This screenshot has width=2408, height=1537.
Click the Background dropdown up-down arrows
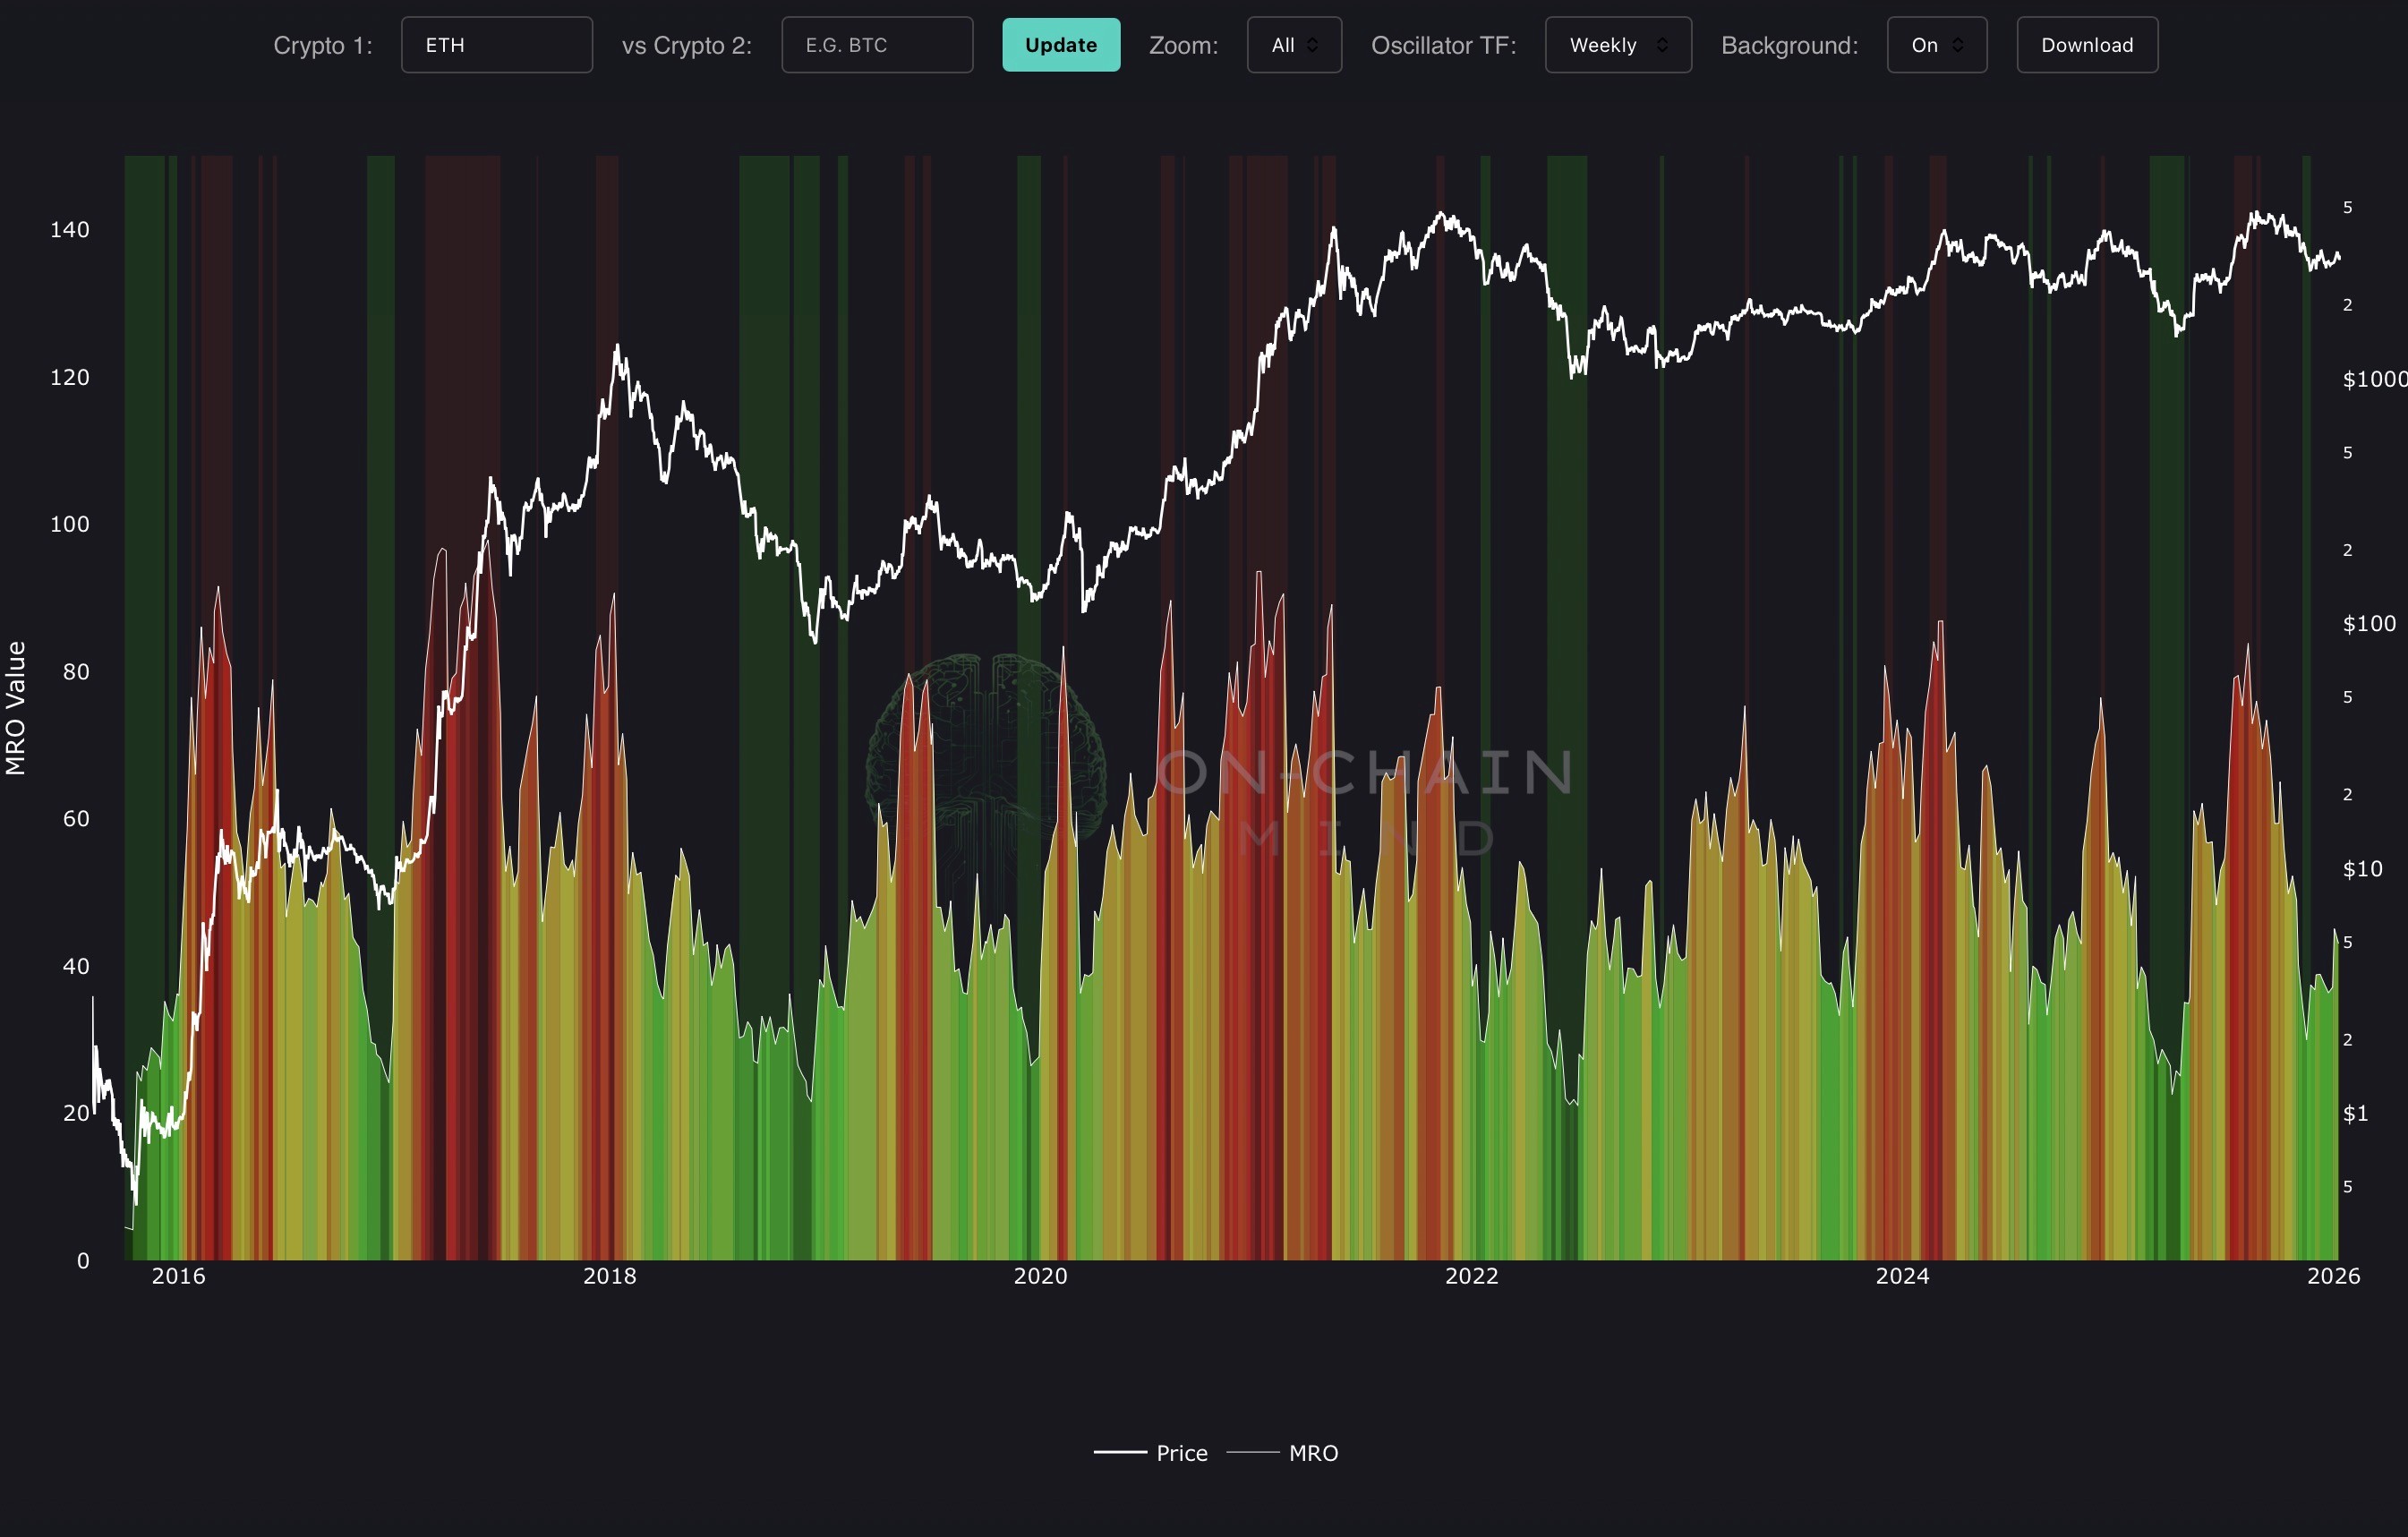[x=1958, y=45]
